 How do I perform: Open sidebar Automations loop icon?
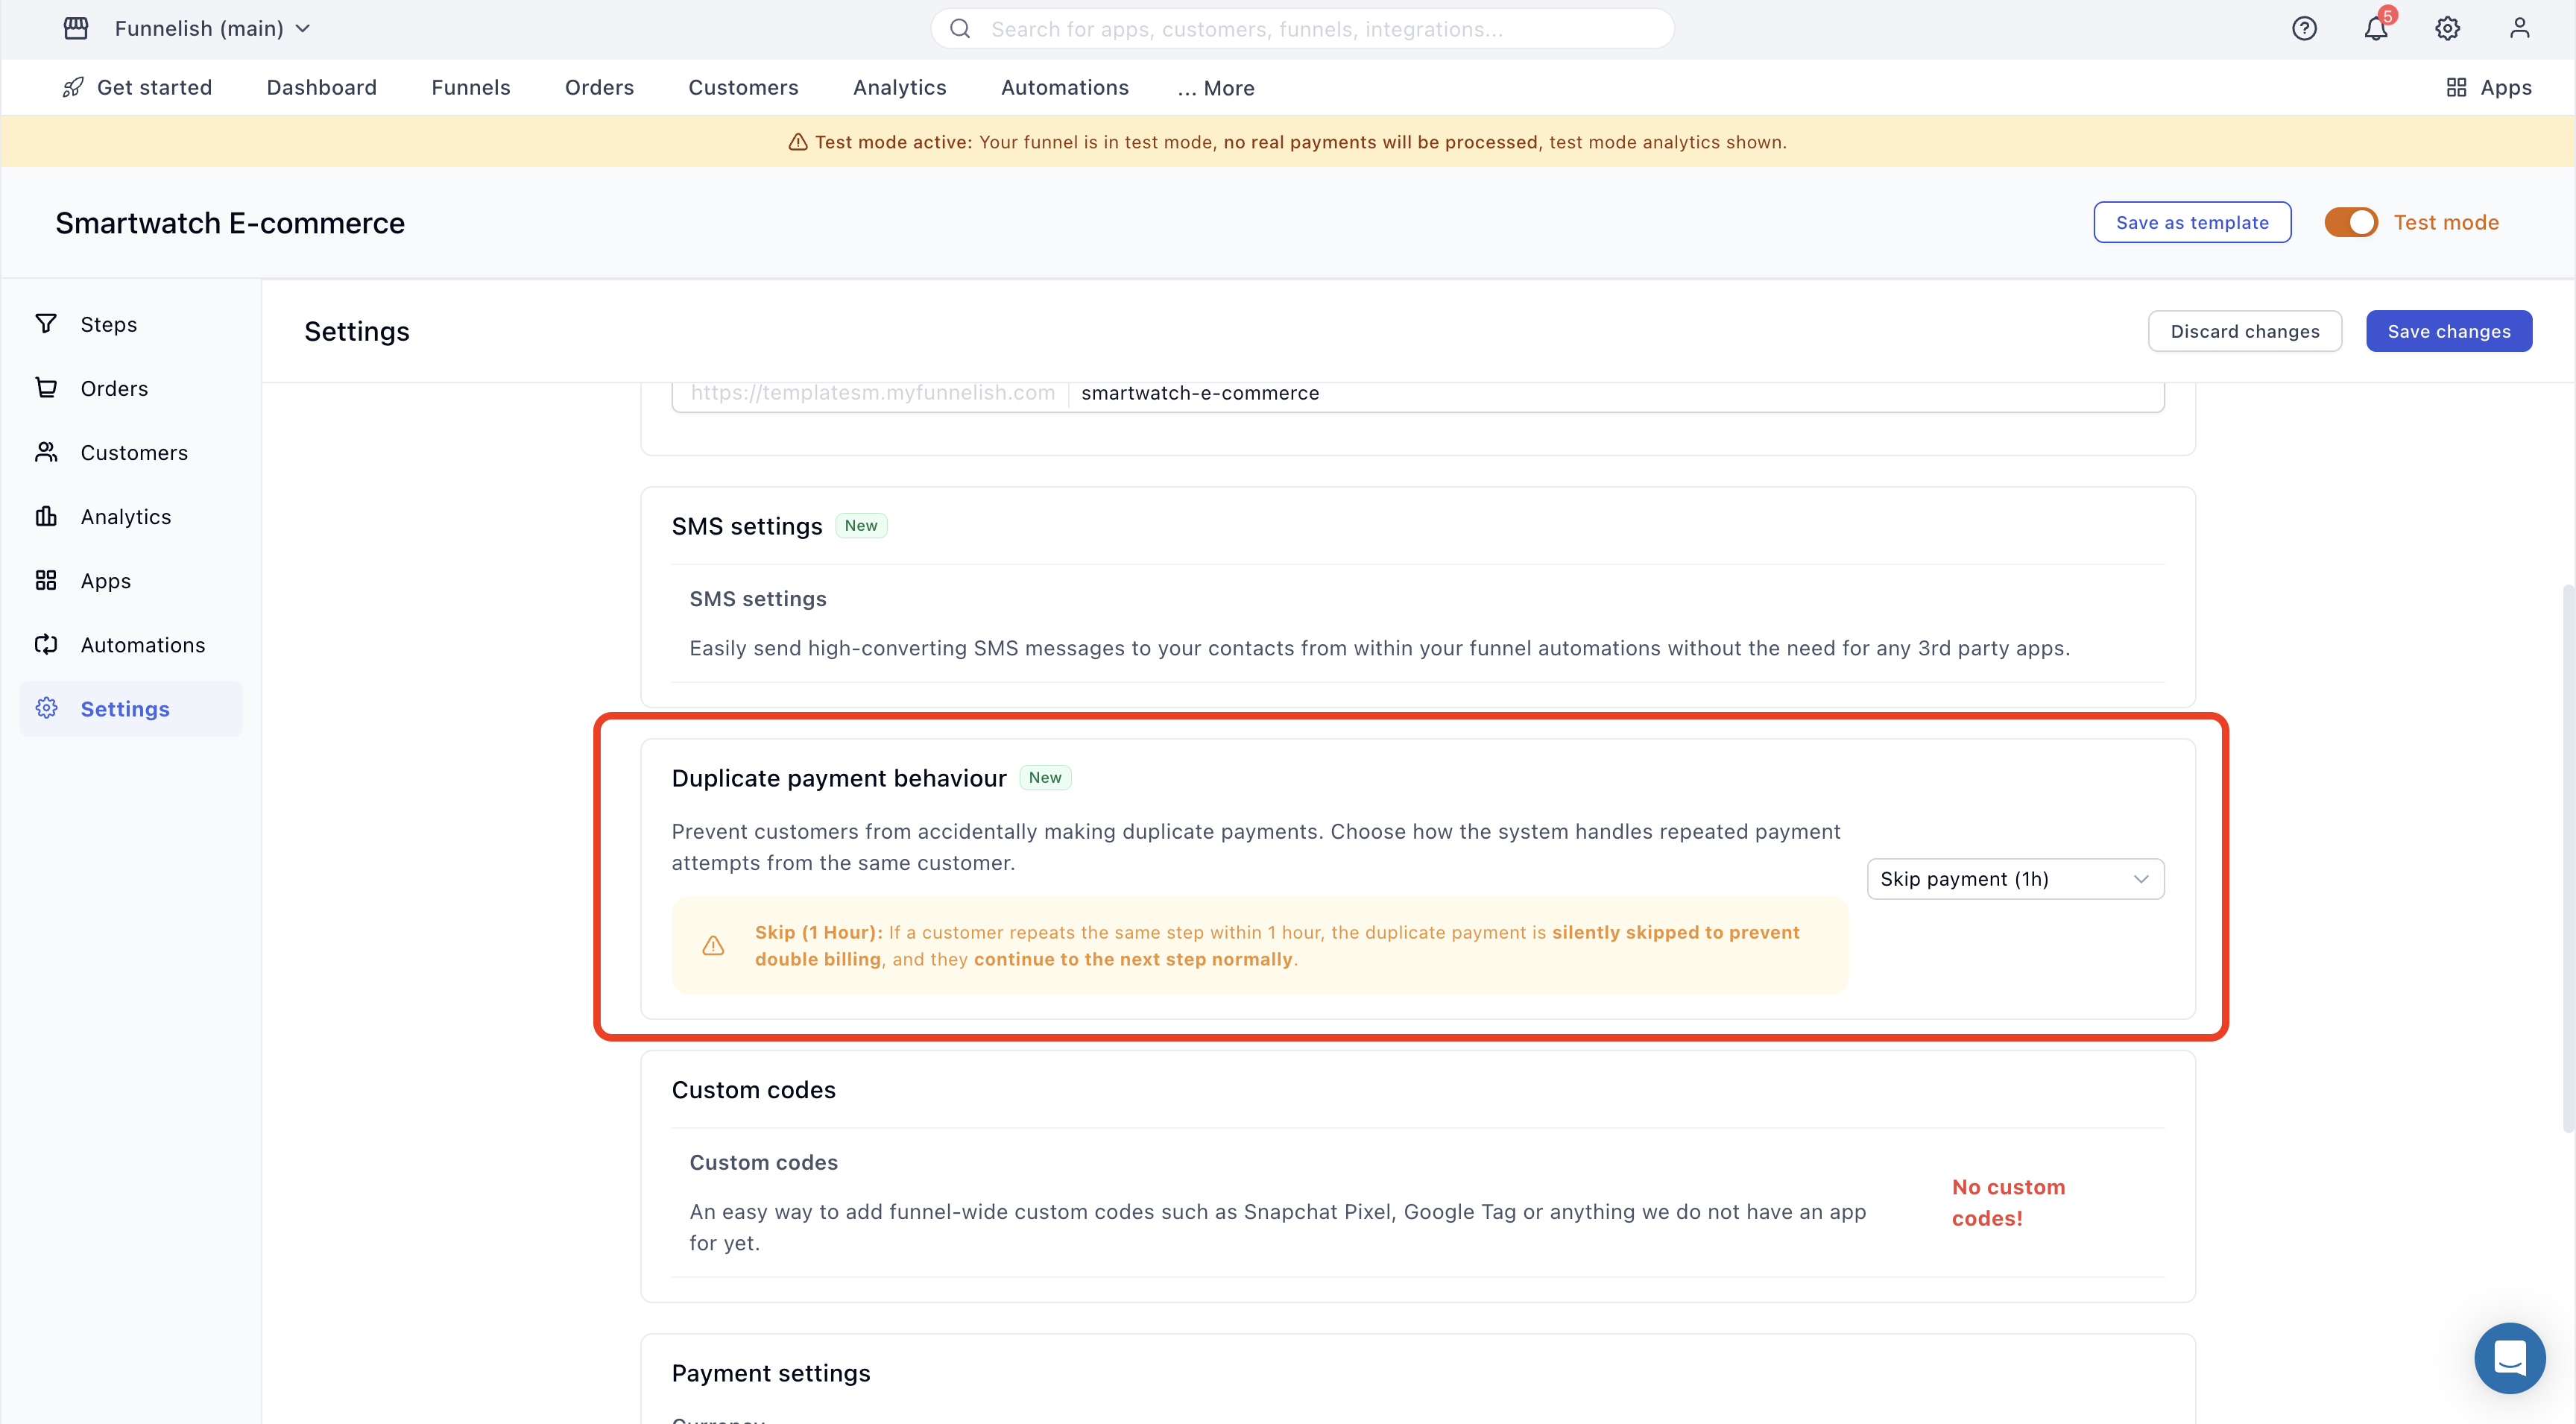tap(46, 645)
